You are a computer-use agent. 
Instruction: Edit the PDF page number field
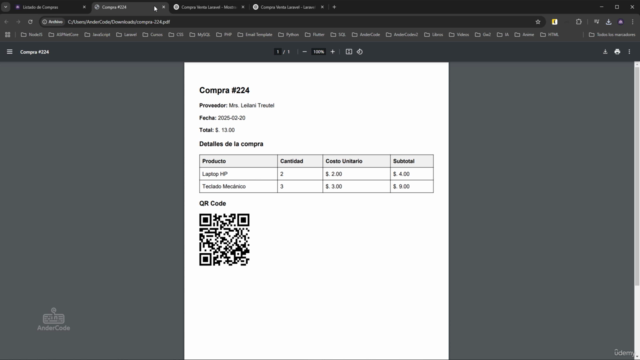tap(278, 52)
